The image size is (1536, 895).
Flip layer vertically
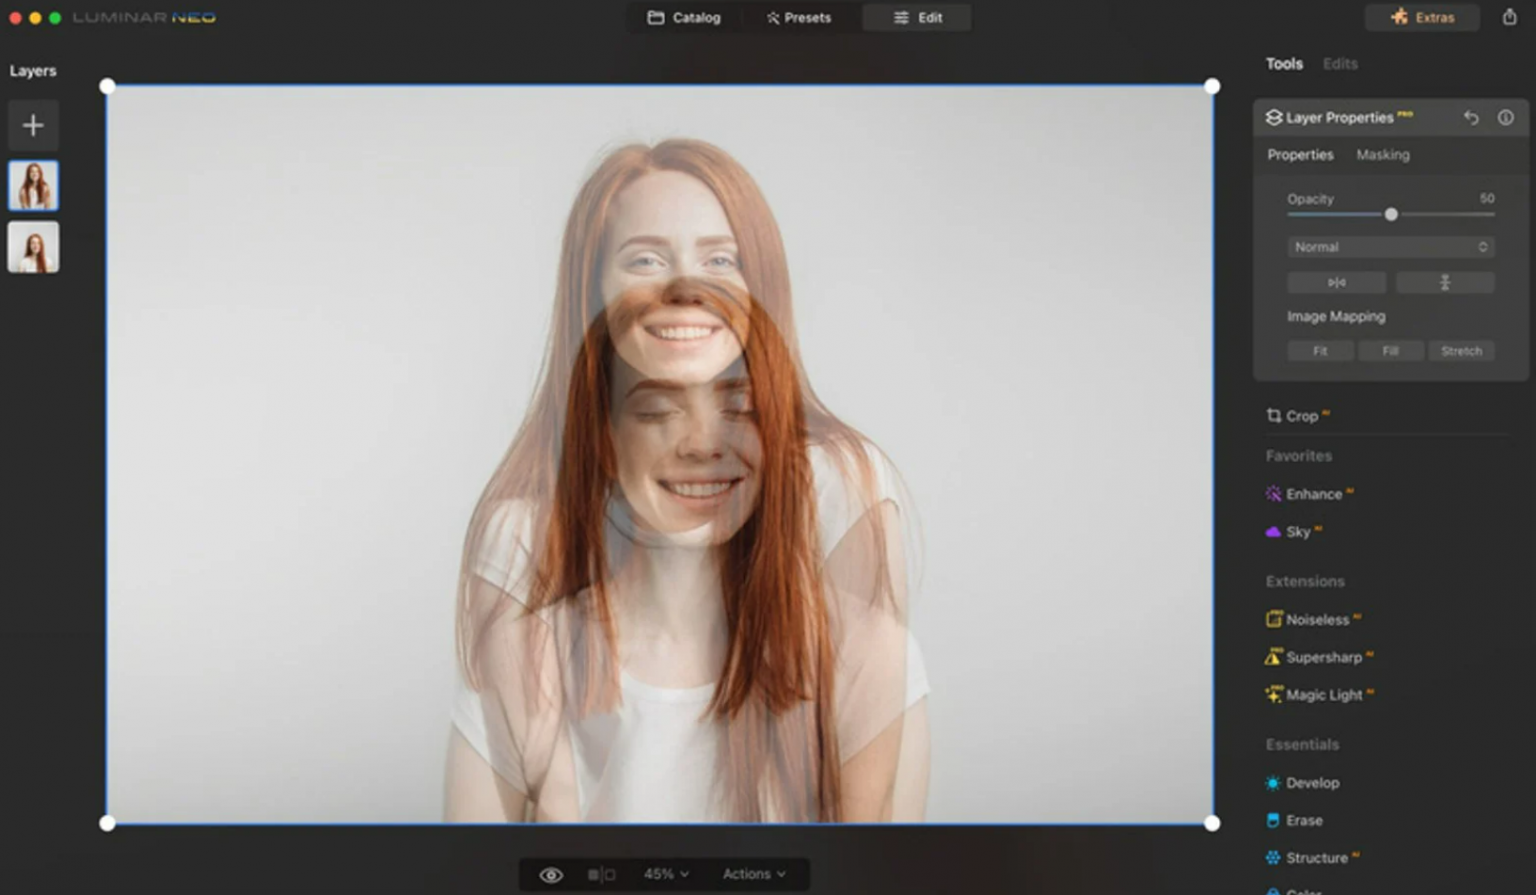(1445, 283)
